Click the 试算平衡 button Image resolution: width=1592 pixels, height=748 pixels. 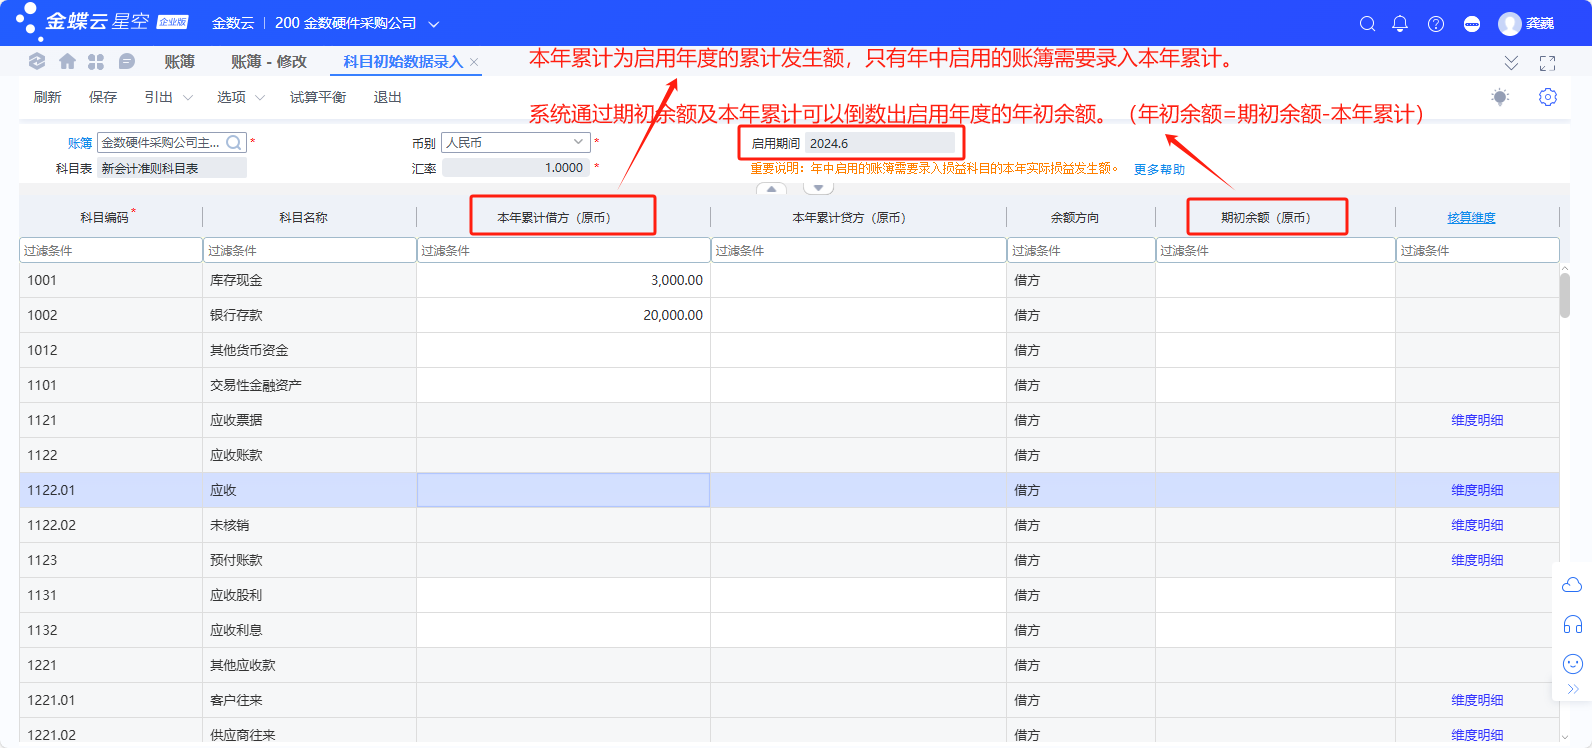(x=317, y=97)
